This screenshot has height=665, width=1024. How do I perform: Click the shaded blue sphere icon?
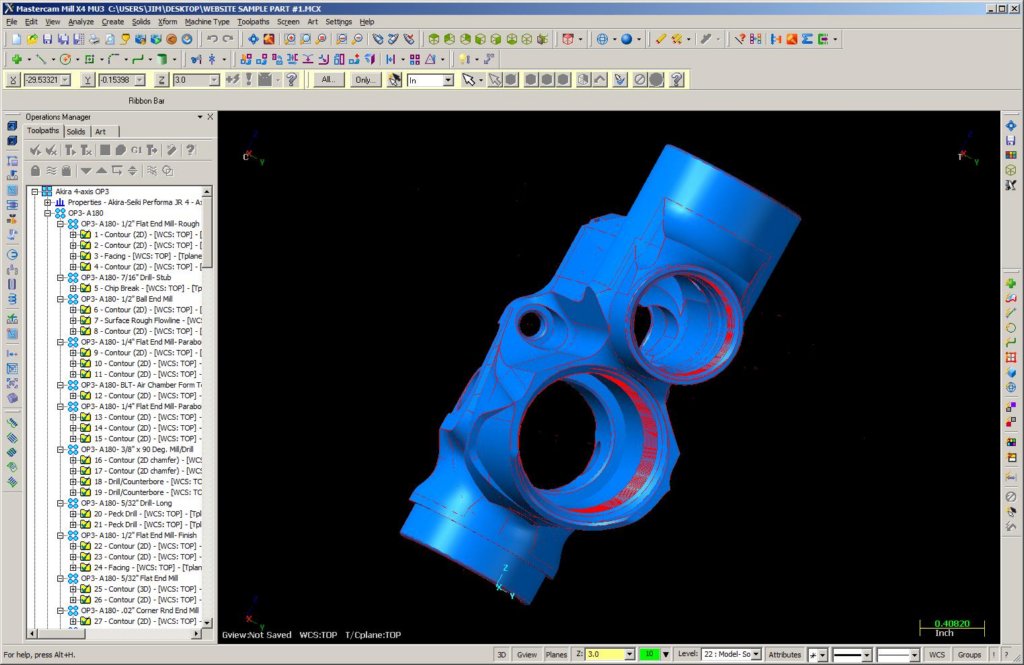coord(626,39)
